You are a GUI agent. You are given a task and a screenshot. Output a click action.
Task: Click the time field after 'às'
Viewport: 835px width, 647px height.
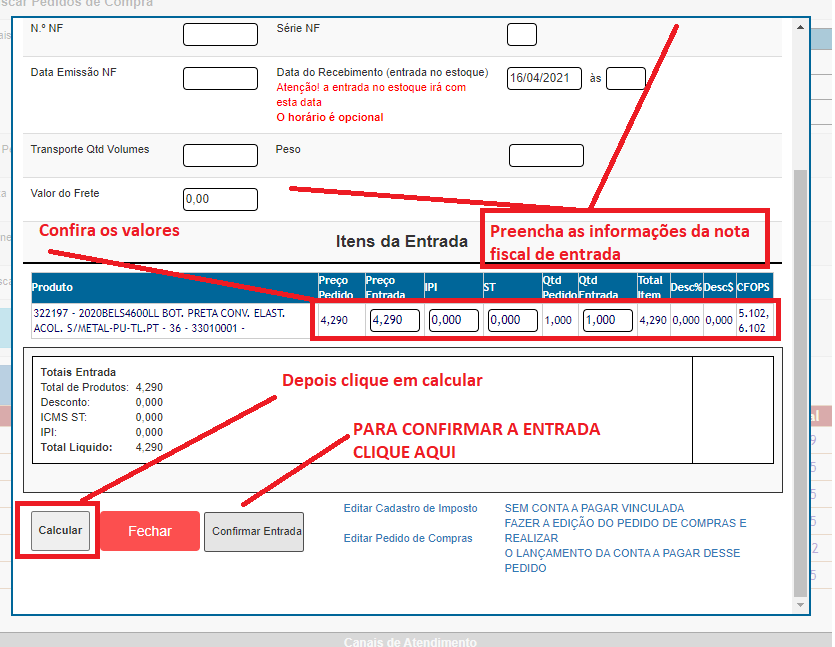click(x=626, y=78)
